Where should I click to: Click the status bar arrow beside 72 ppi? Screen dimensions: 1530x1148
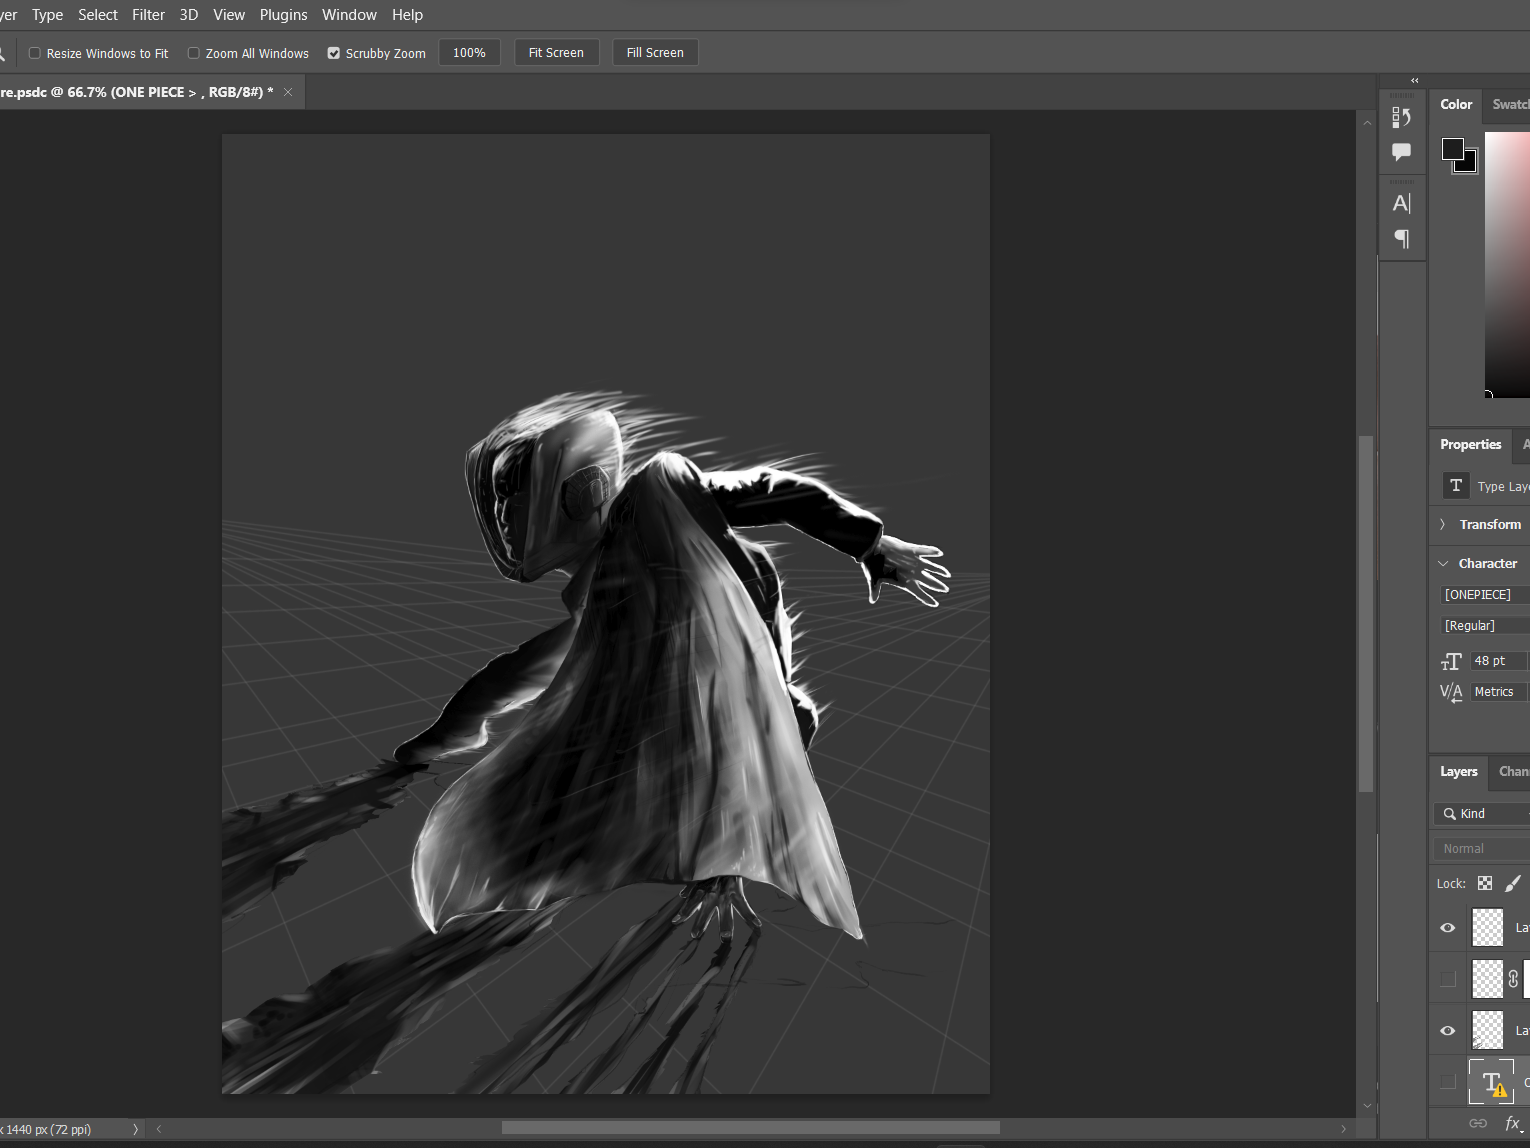click(135, 1129)
